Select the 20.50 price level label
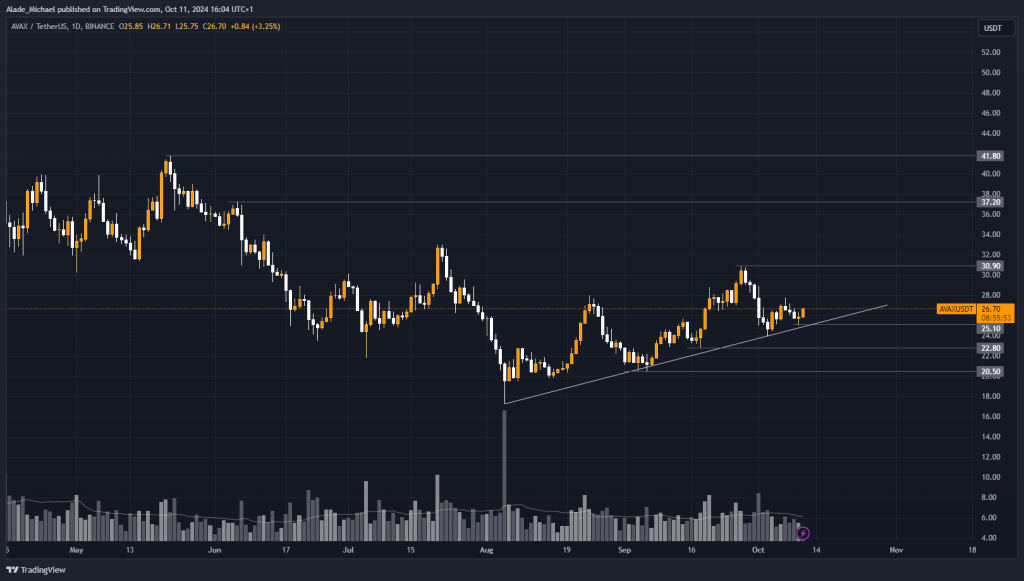The image size is (1024, 581). click(991, 371)
